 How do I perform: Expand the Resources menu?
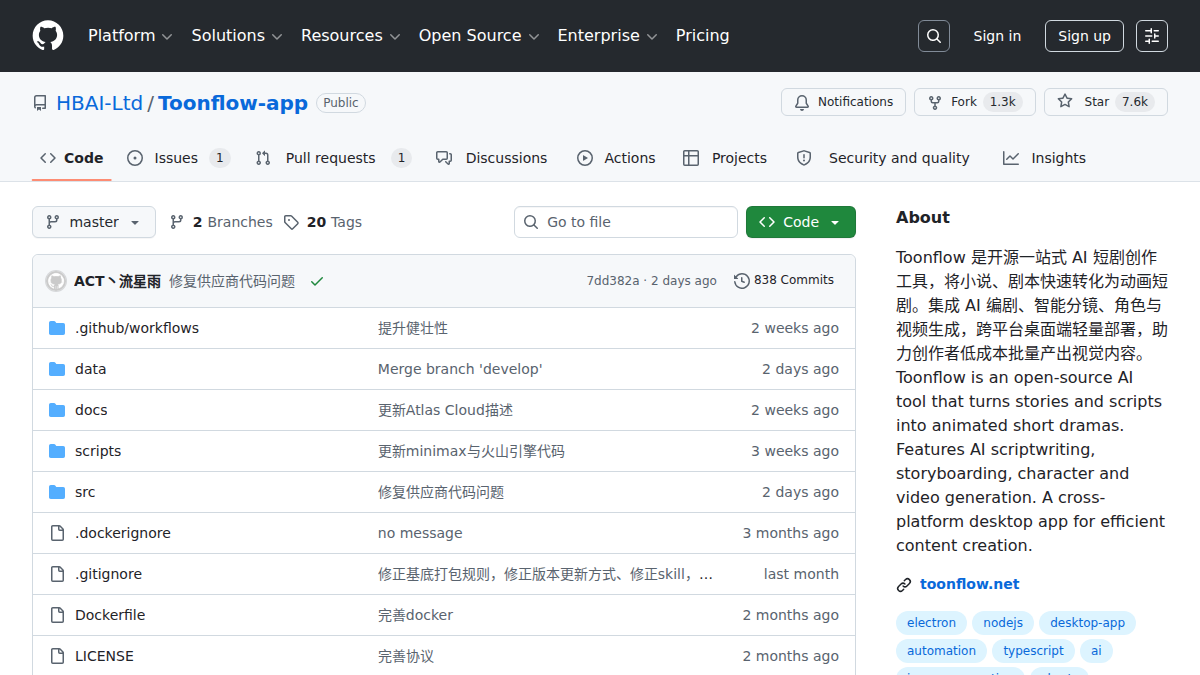coord(350,36)
